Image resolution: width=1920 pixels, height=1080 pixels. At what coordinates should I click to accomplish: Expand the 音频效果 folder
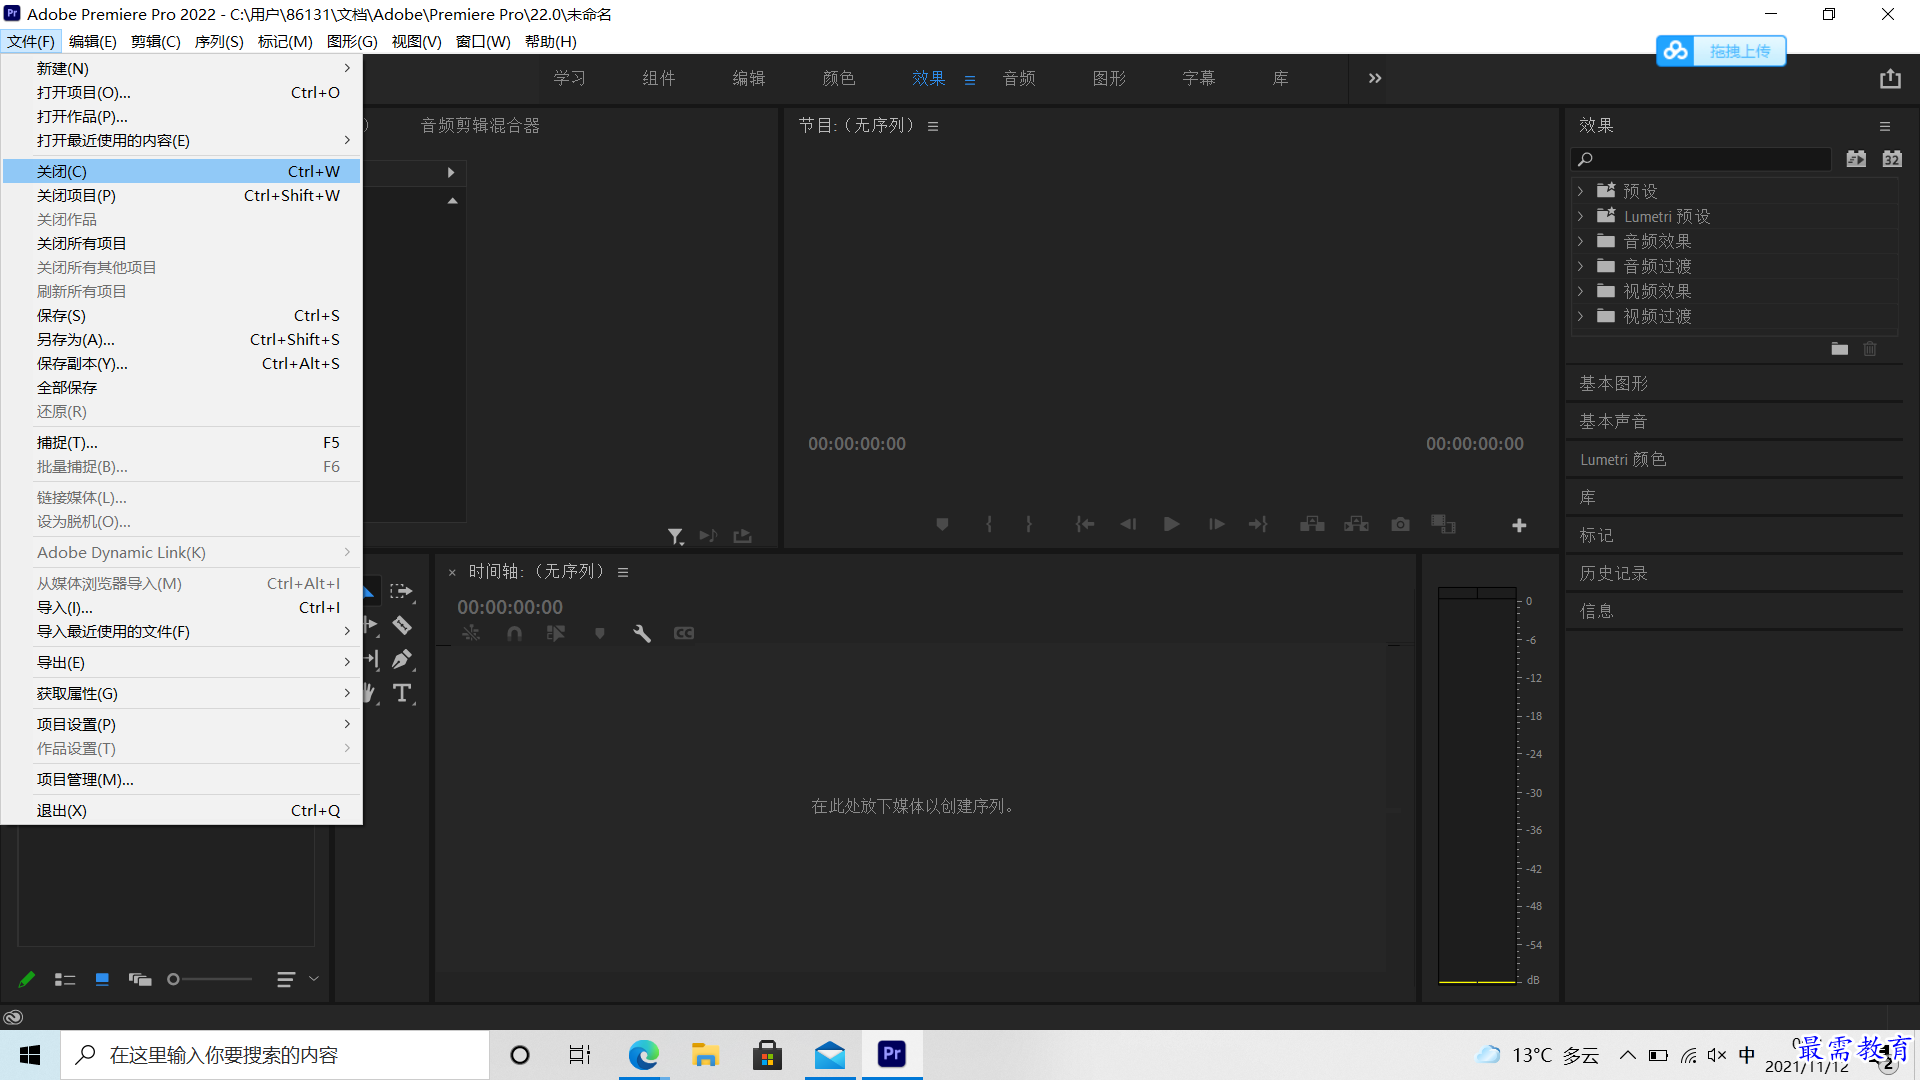pyautogui.click(x=1581, y=241)
